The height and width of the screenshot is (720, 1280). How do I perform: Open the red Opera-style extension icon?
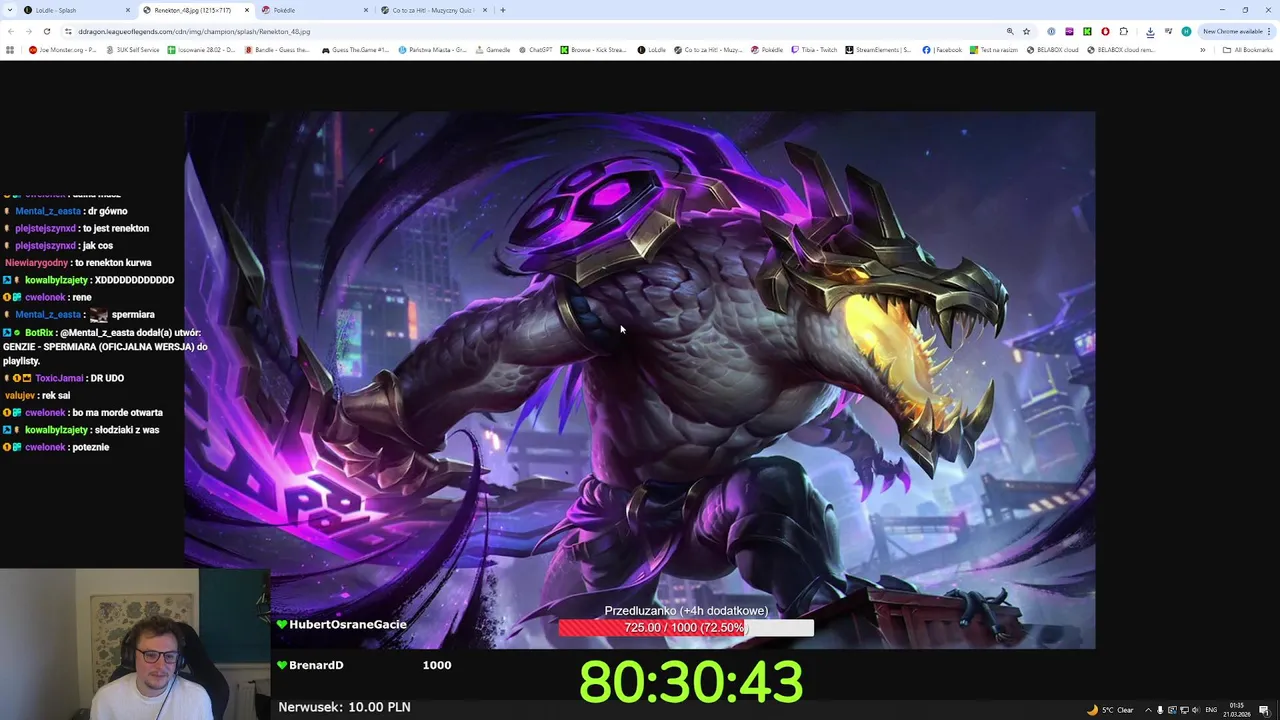click(x=1105, y=31)
